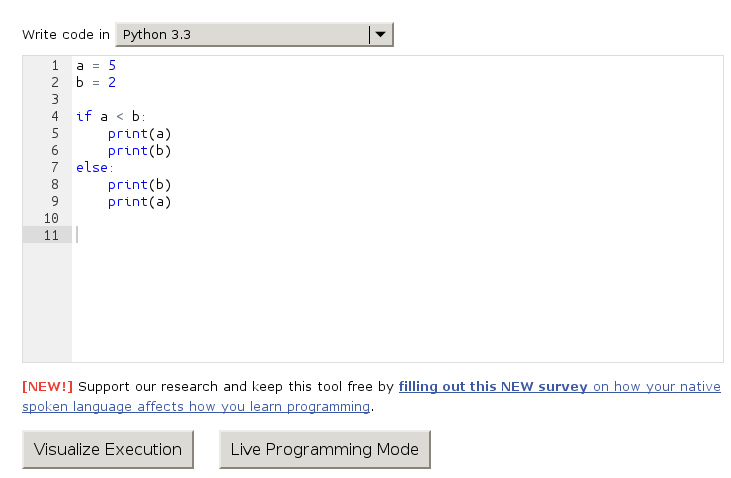
Task: Follow the 'spoken language affects how you learn programming' link text
Action: 196,407
